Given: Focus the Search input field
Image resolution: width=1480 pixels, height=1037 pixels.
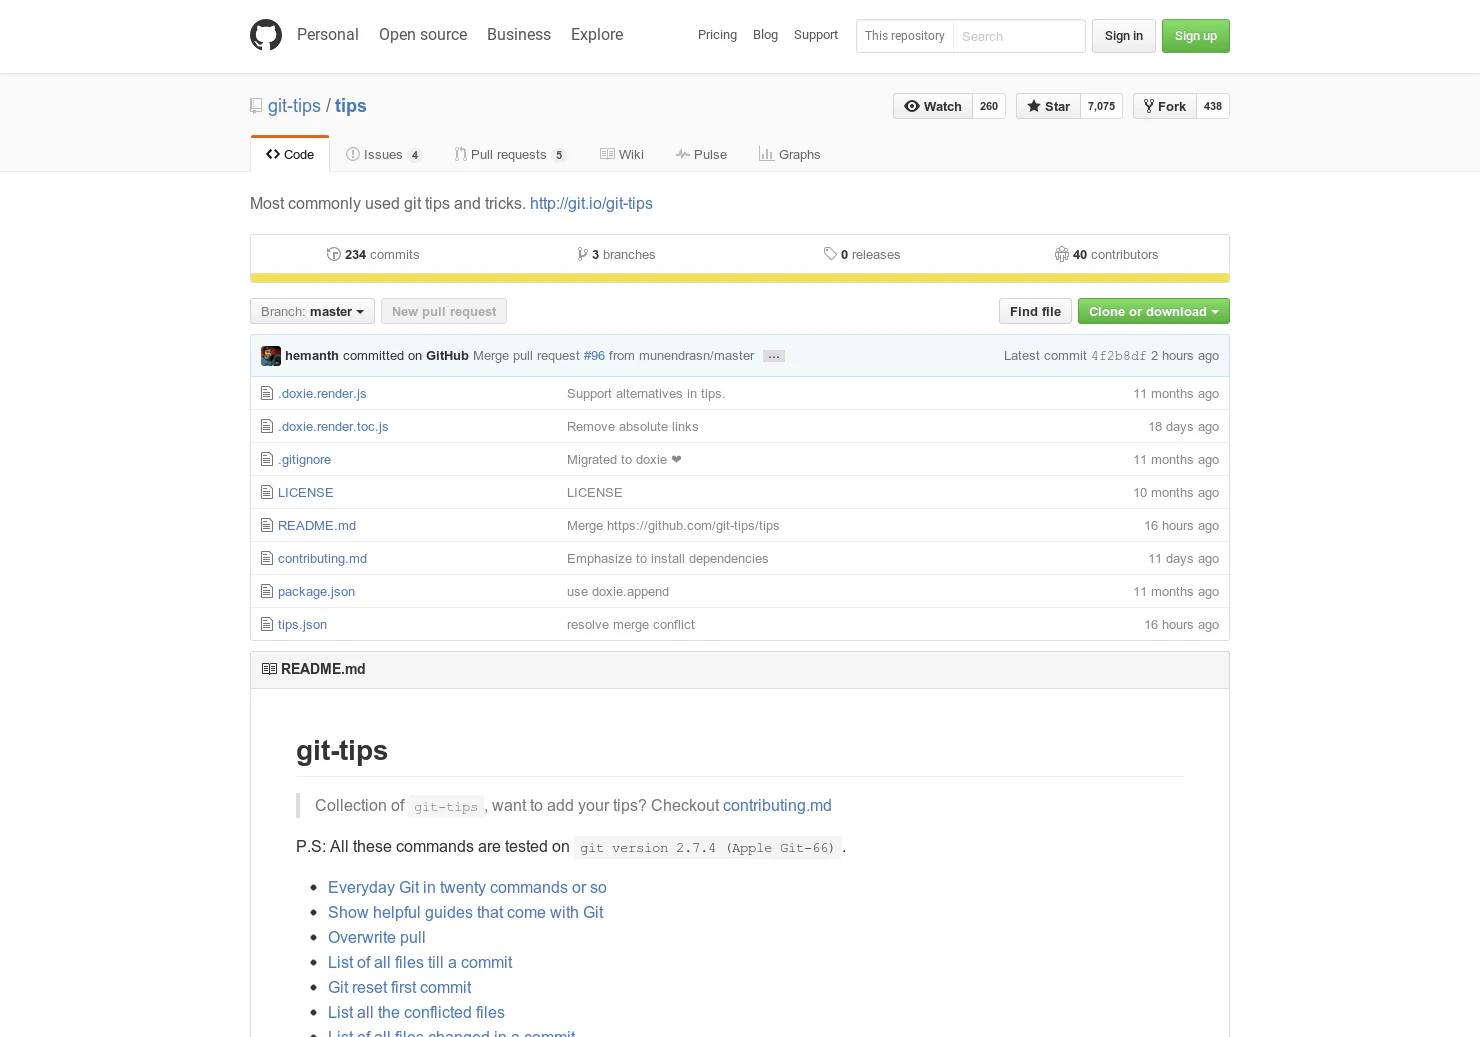Looking at the screenshot, I should (1019, 36).
